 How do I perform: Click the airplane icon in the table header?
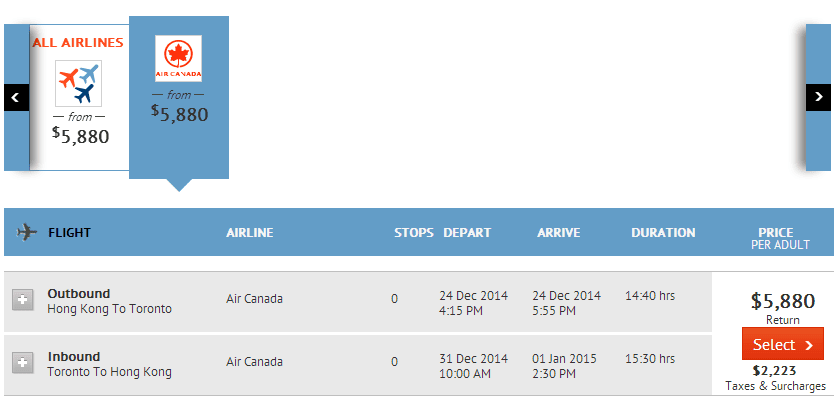coord(27,233)
